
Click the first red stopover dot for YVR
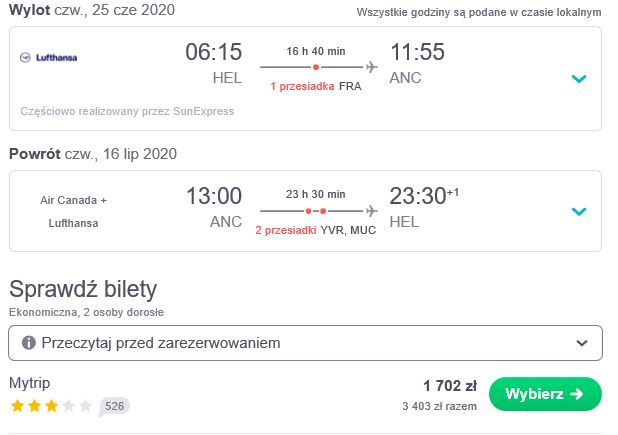pyautogui.click(x=309, y=211)
